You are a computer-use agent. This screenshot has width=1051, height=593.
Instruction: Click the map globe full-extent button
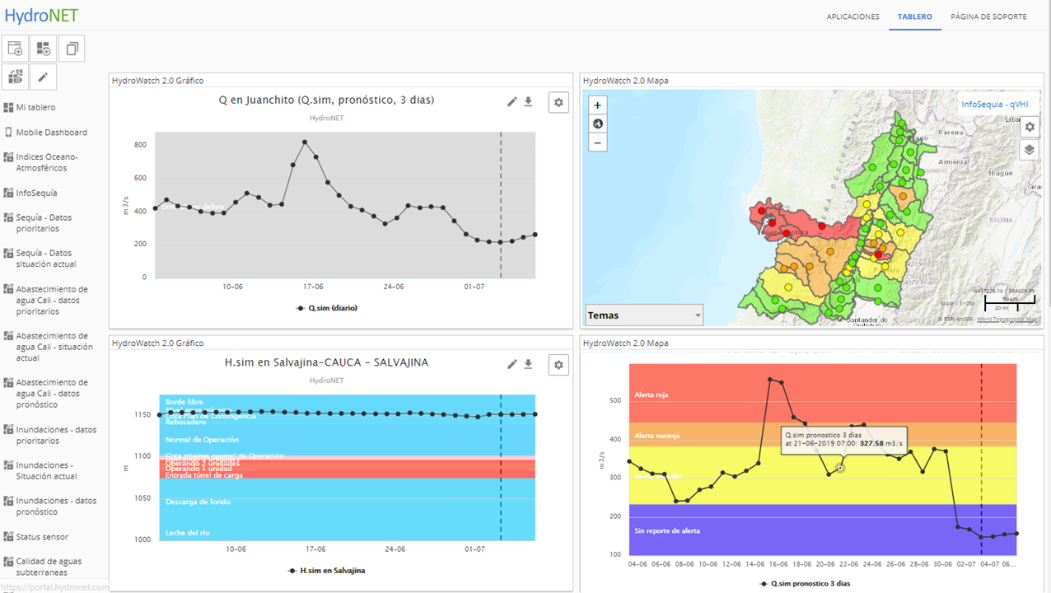click(x=598, y=124)
